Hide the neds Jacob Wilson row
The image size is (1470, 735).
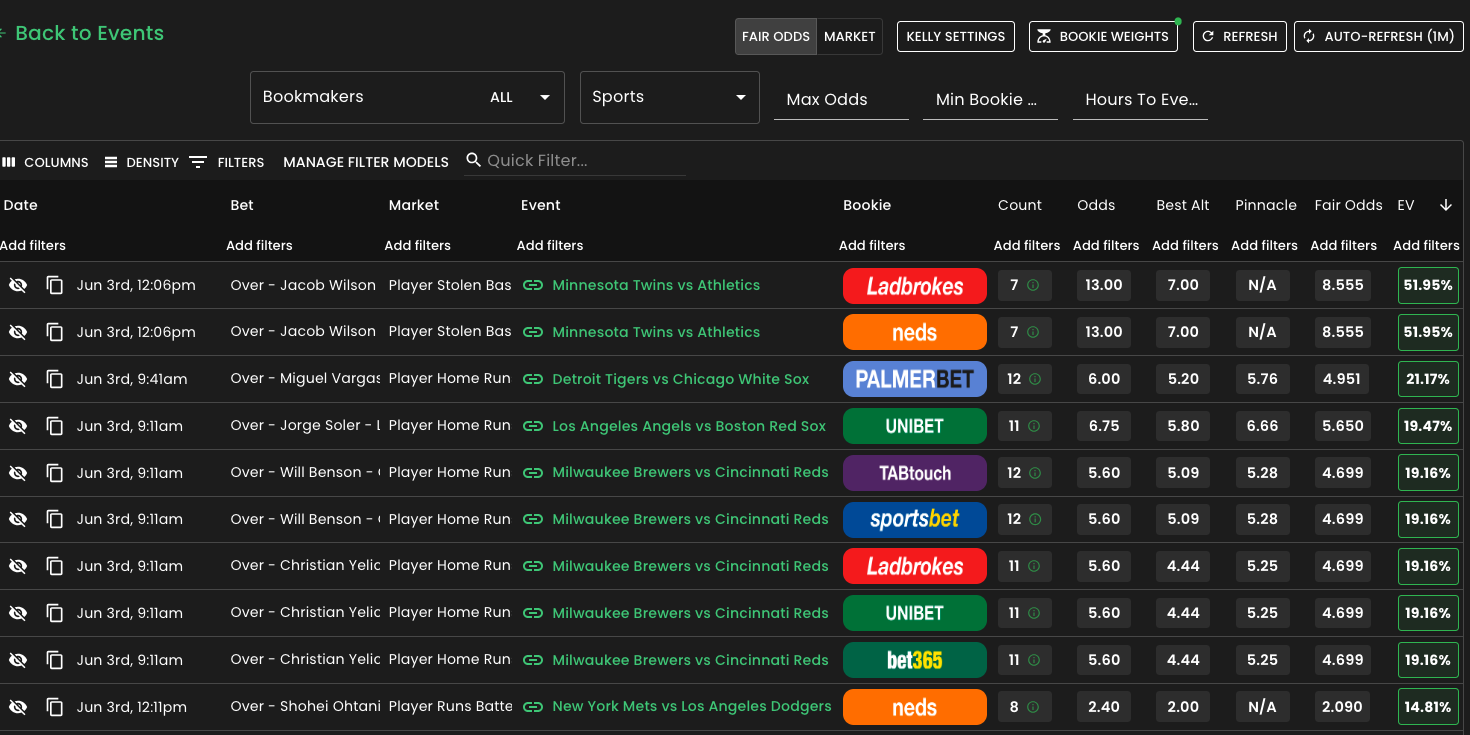click(17, 332)
